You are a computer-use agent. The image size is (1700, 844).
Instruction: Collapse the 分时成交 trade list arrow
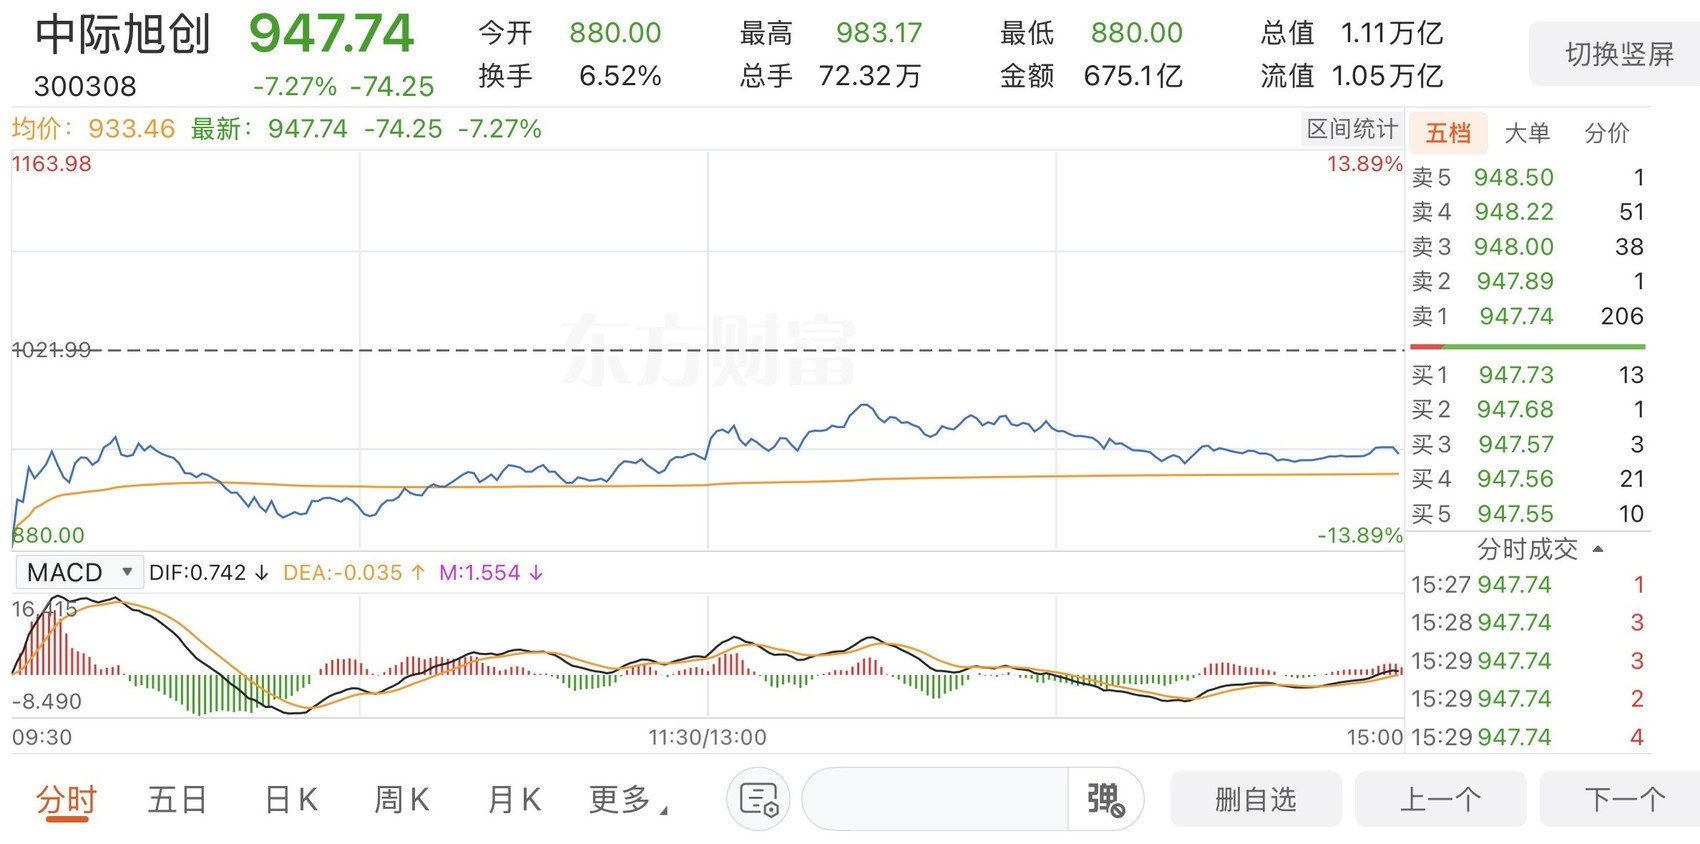(x=1597, y=549)
